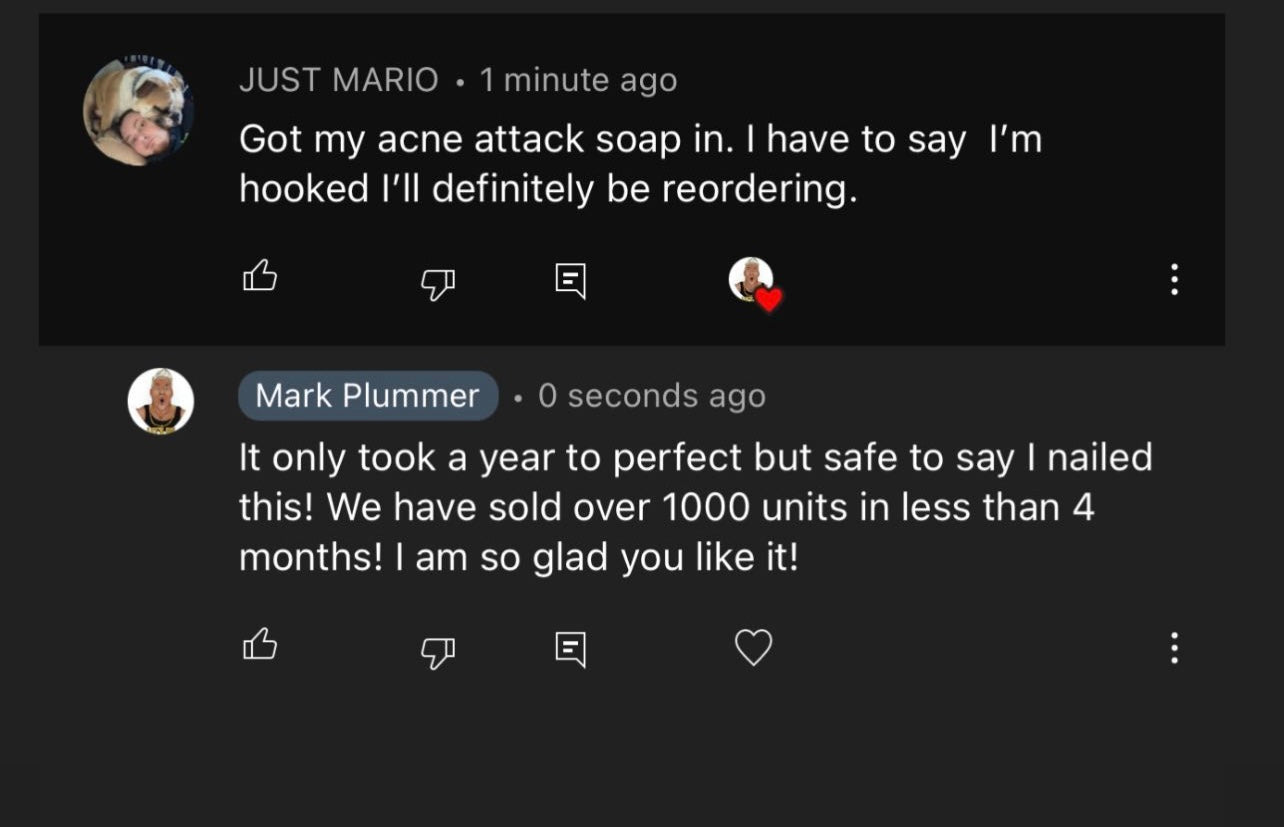Screen dimensions: 1284x827
Task: Like the JUST MARIO comment
Action: 260,276
